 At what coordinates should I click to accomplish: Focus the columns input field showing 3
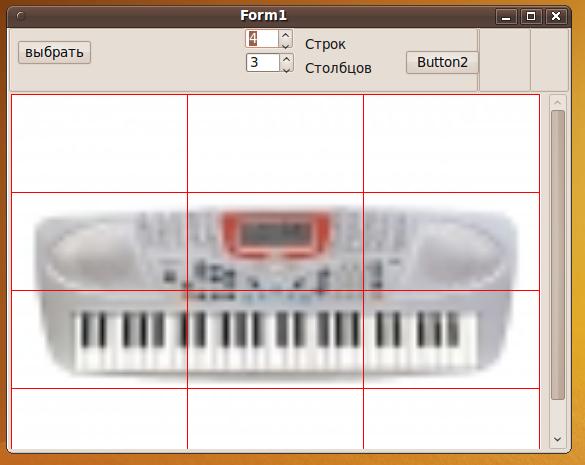point(263,62)
